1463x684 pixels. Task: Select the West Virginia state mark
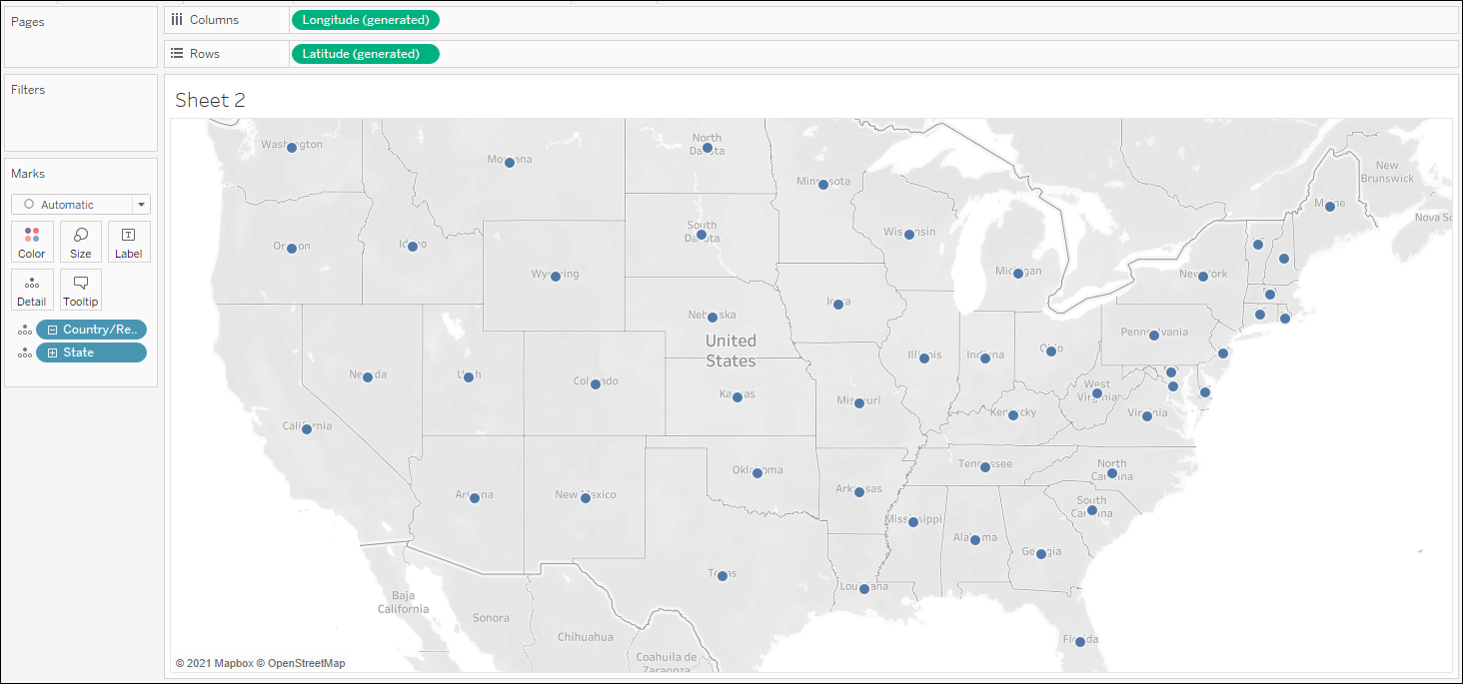tap(1097, 394)
